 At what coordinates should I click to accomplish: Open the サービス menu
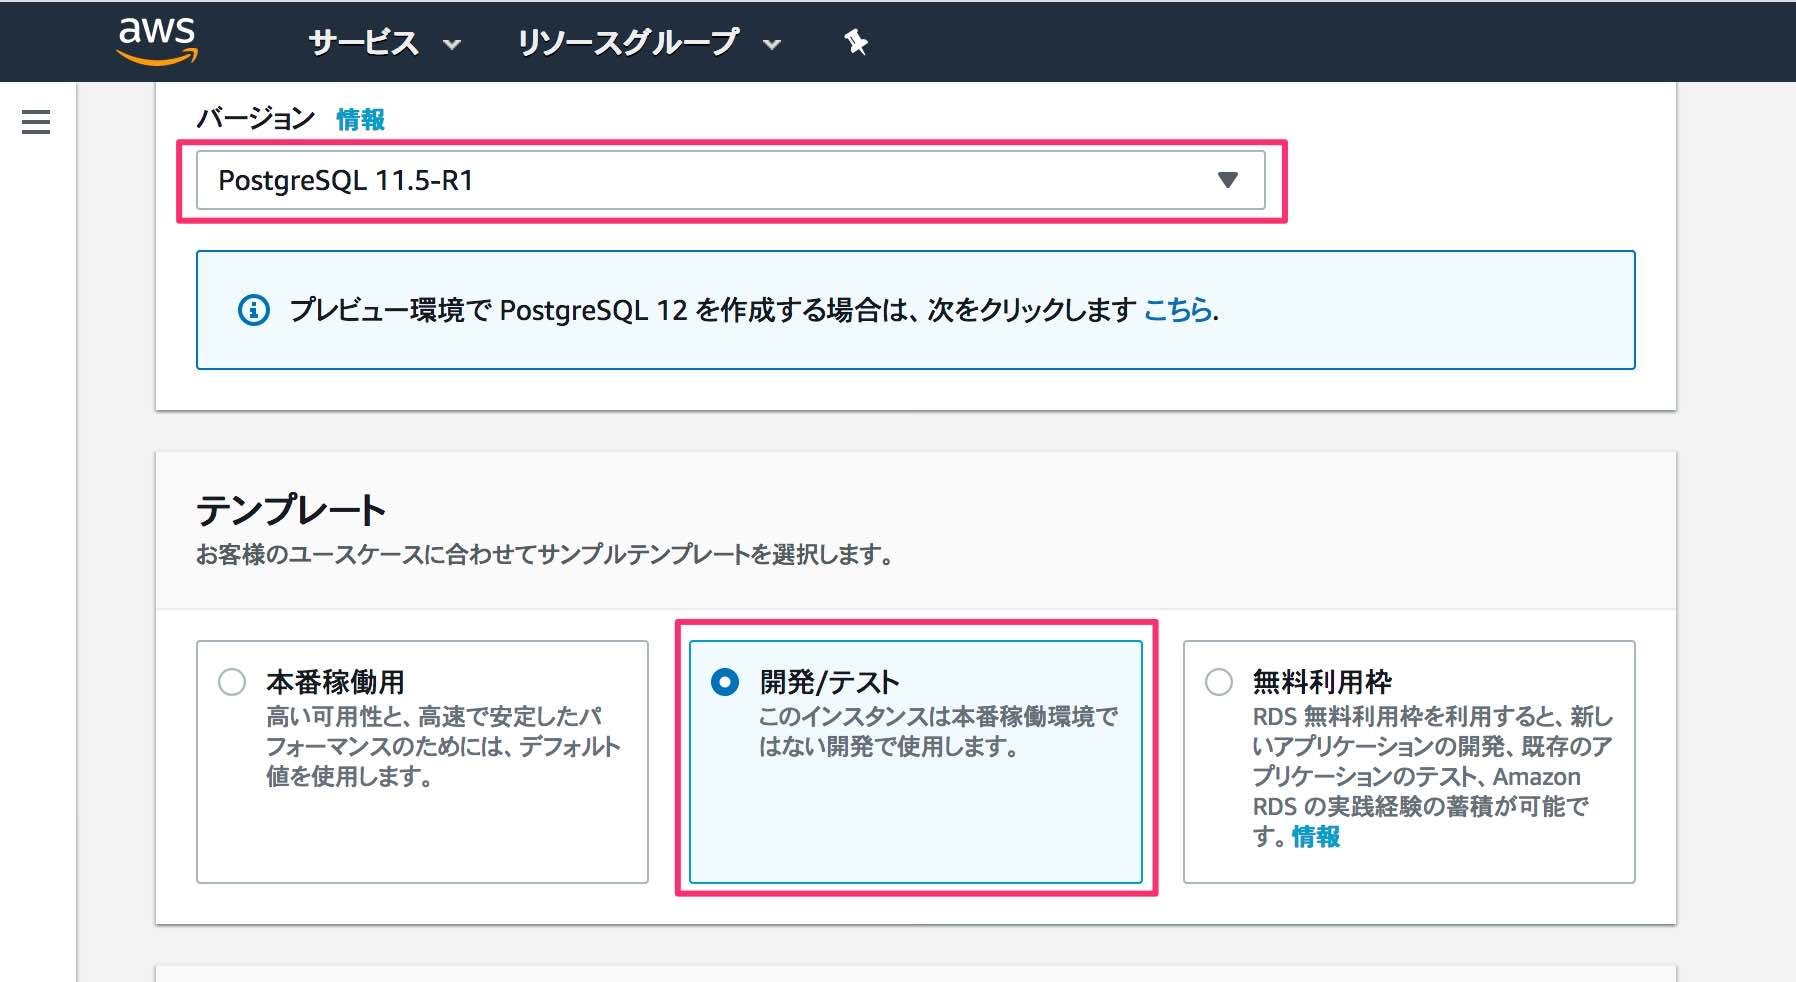pyautogui.click(x=364, y=42)
